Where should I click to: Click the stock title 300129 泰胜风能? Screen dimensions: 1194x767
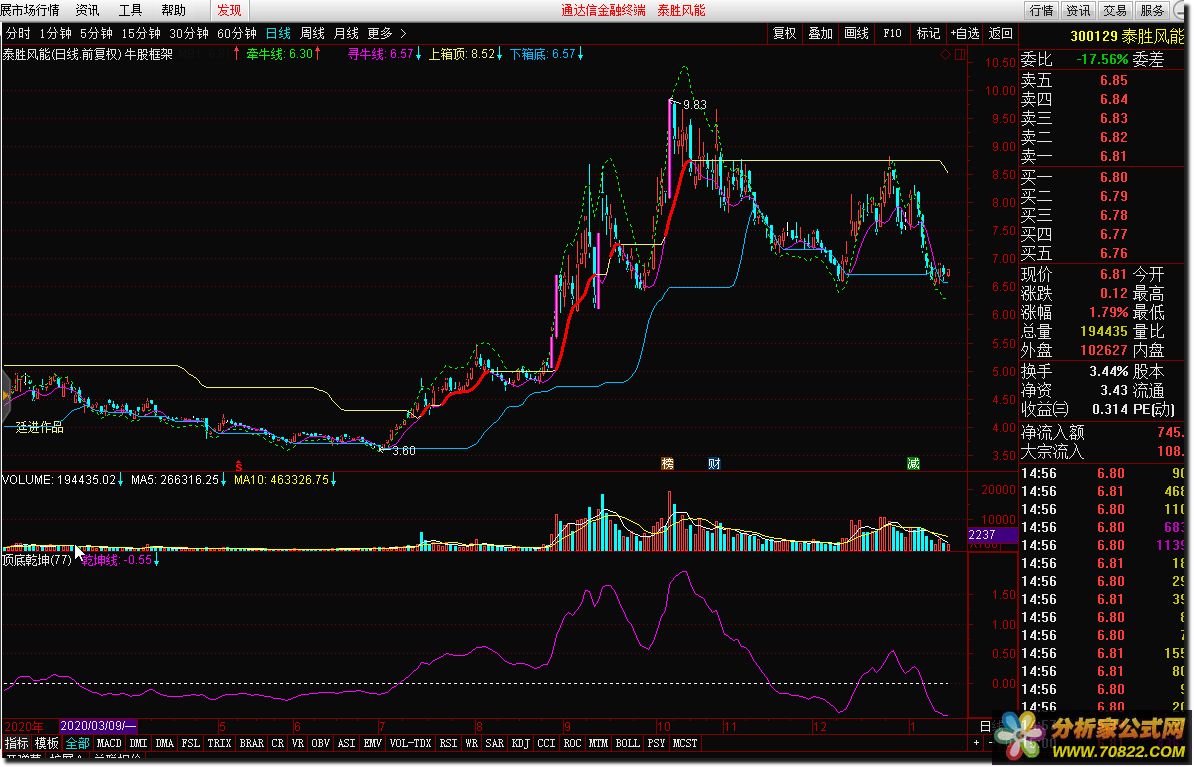point(1127,36)
